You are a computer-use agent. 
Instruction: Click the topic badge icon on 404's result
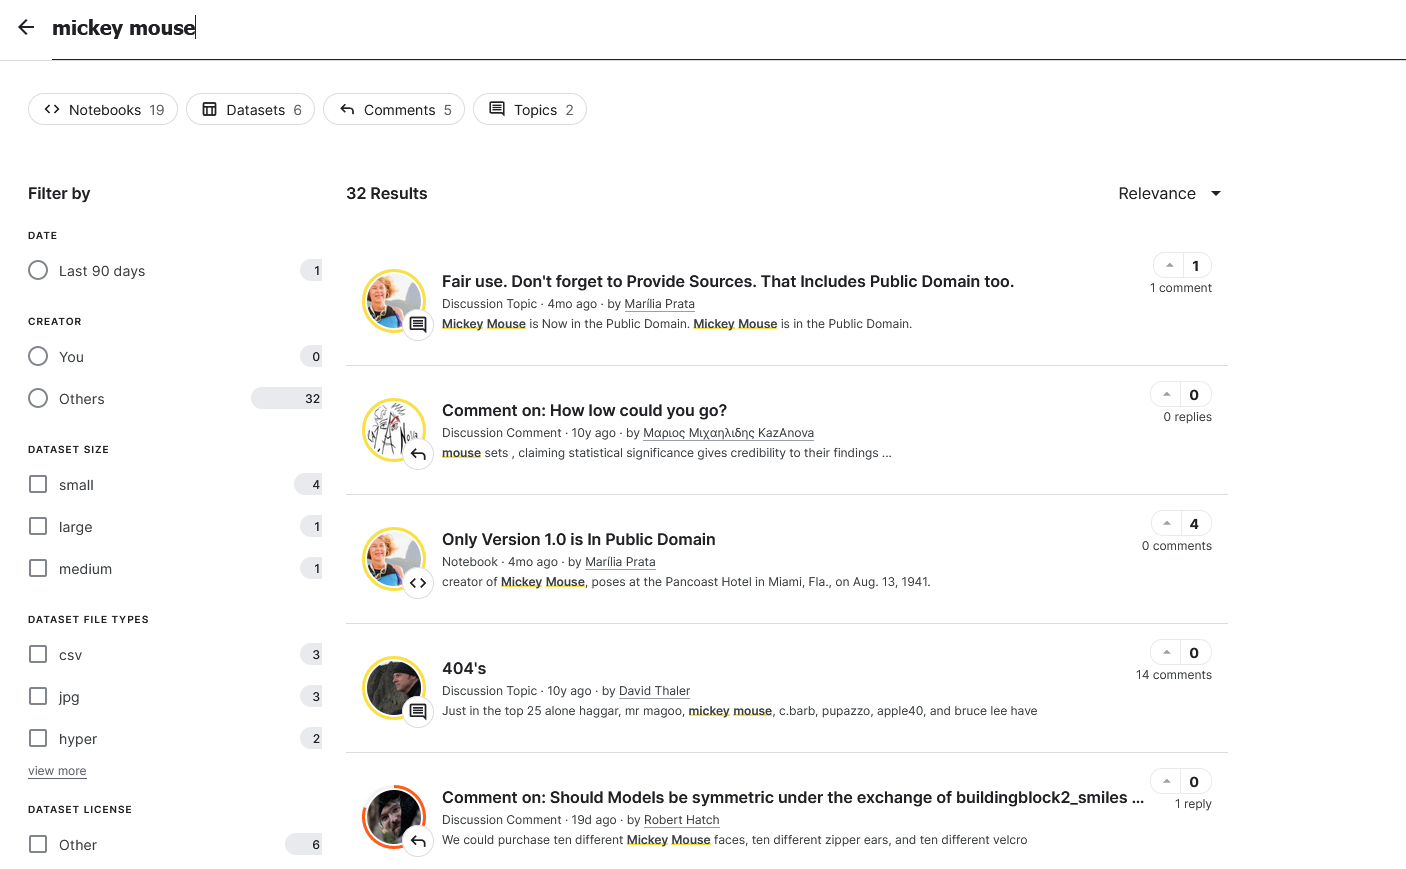point(418,711)
